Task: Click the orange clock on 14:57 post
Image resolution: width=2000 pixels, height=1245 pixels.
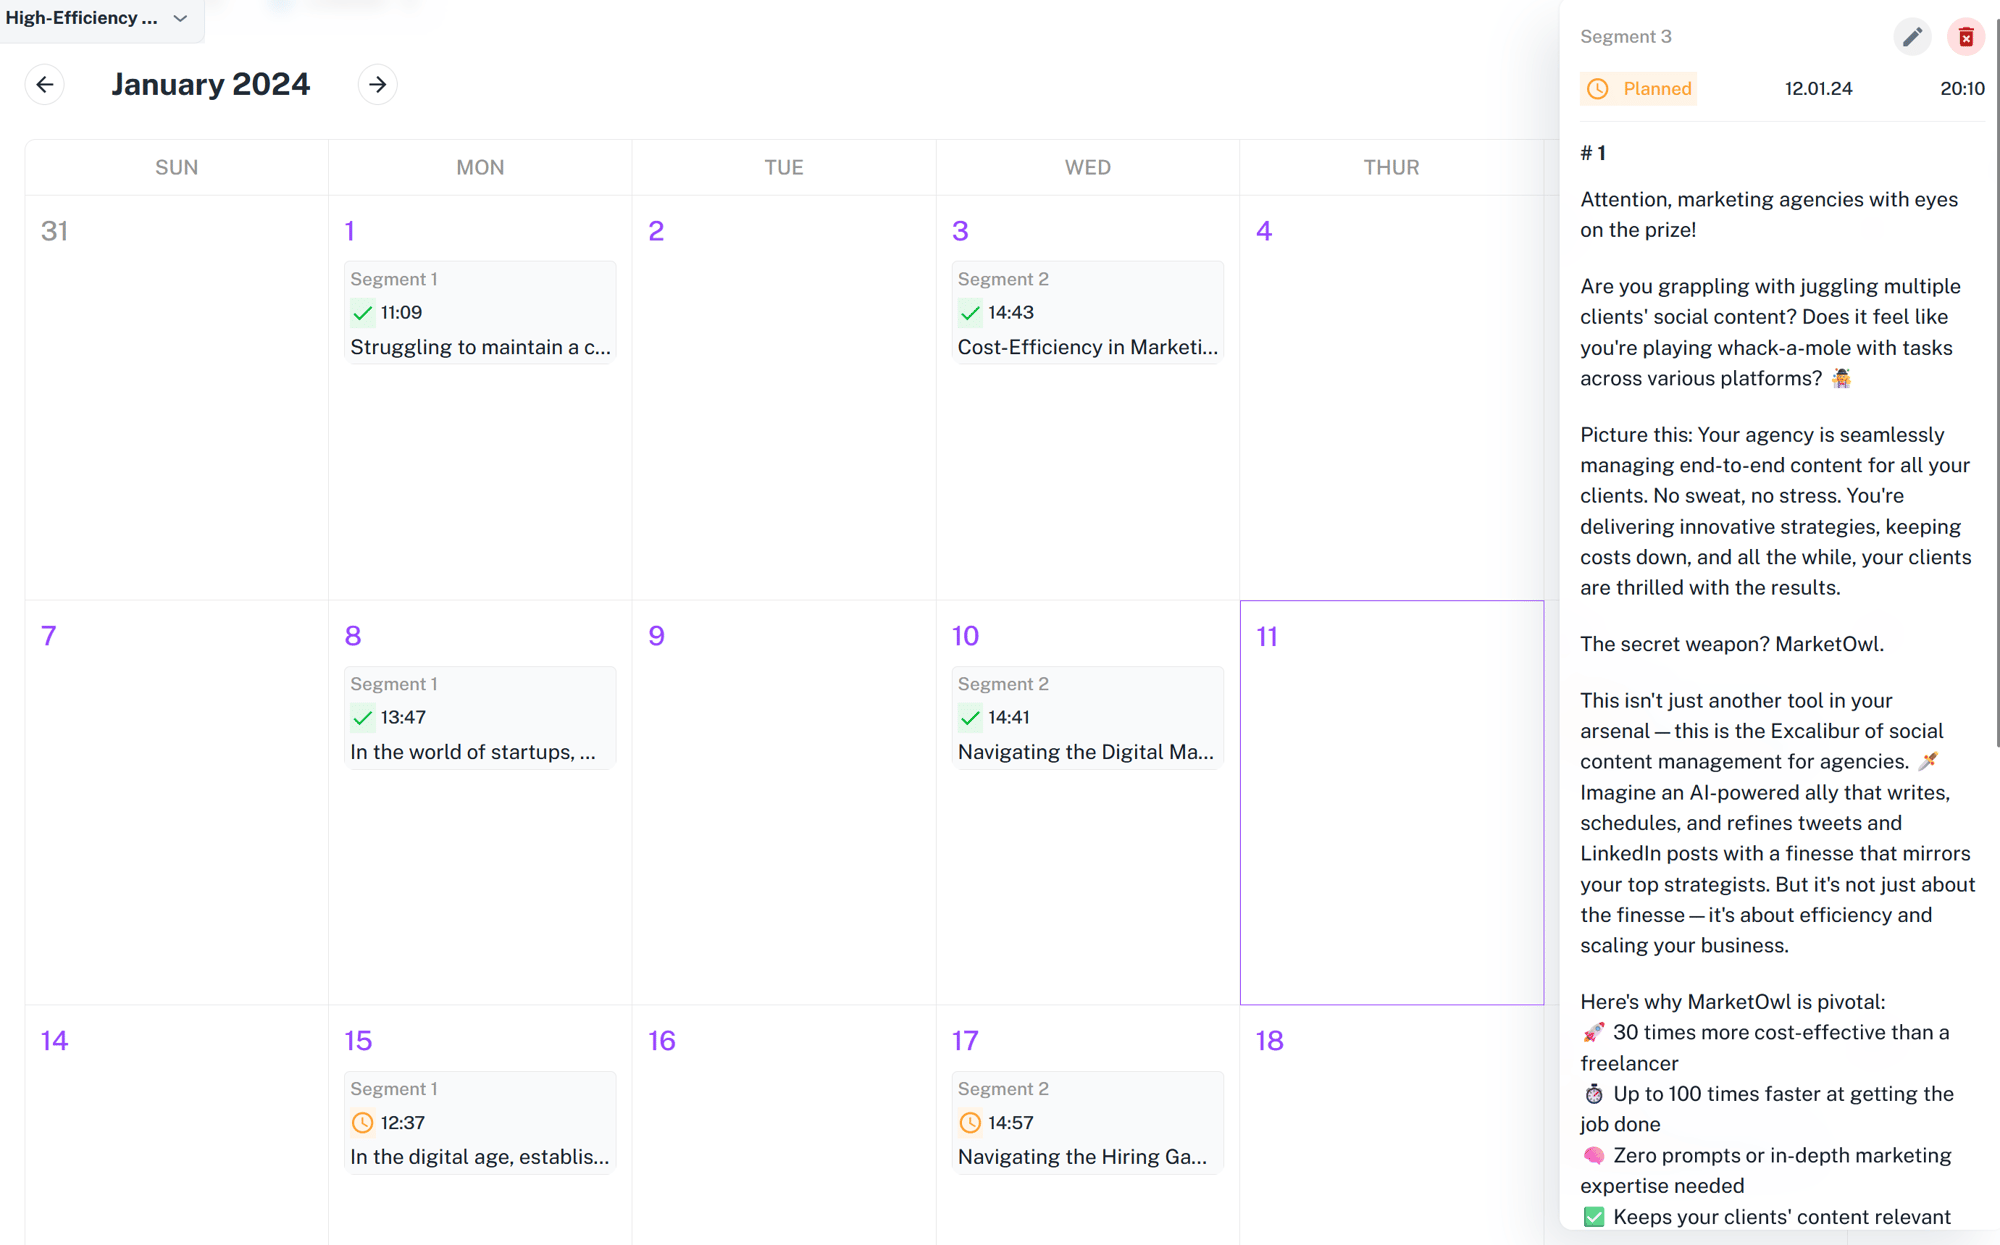Action: (x=969, y=1123)
